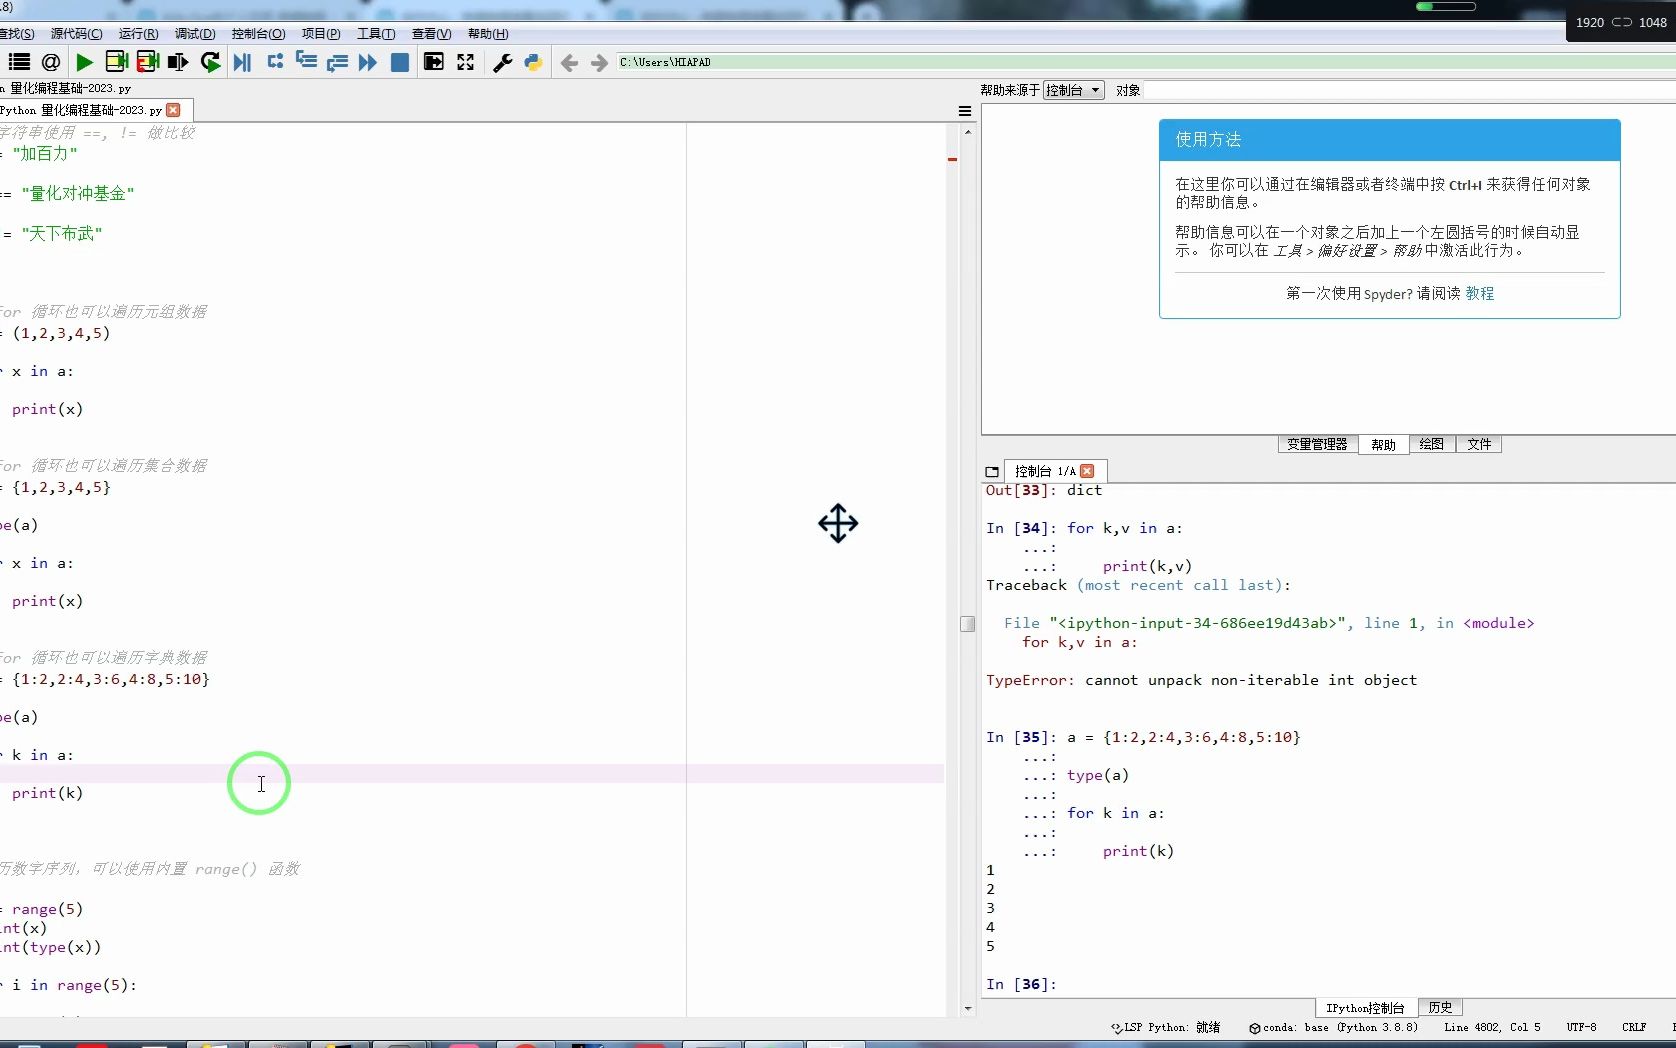The width and height of the screenshot is (1676, 1048).
Task: Click the Back arrow in the toolbar
Action: point(569,63)
